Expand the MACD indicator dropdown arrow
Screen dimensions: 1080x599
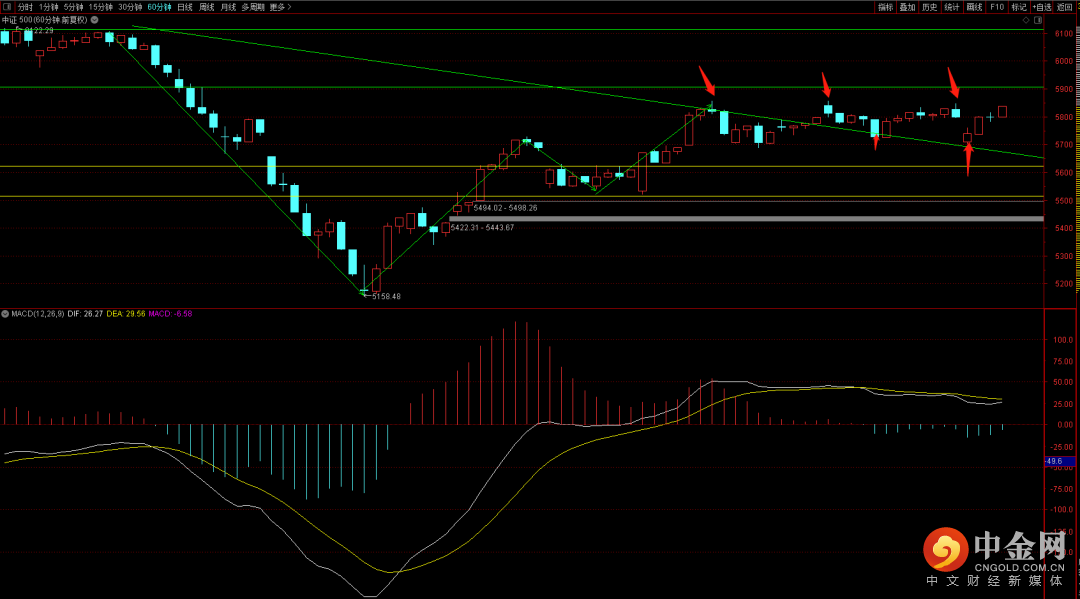tap(5, 314)
